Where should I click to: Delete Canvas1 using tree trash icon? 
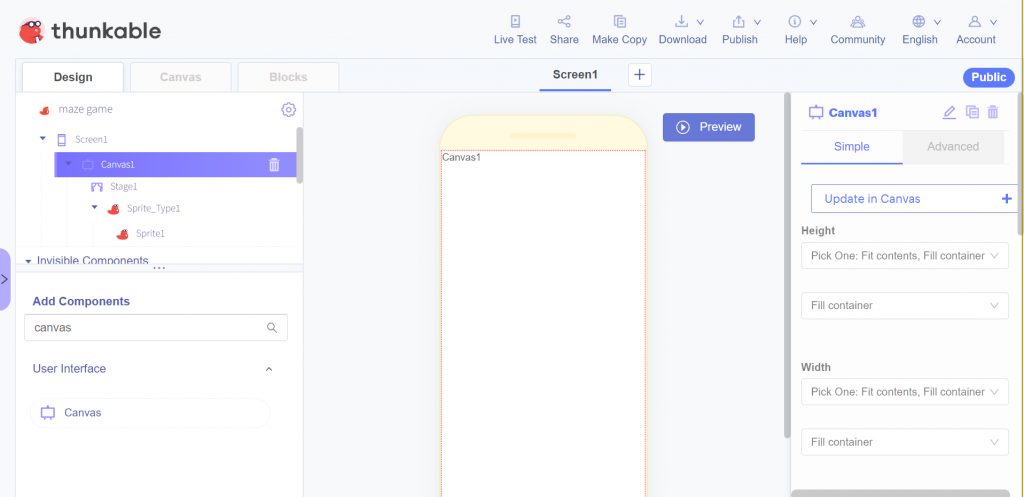coord(274,164)
